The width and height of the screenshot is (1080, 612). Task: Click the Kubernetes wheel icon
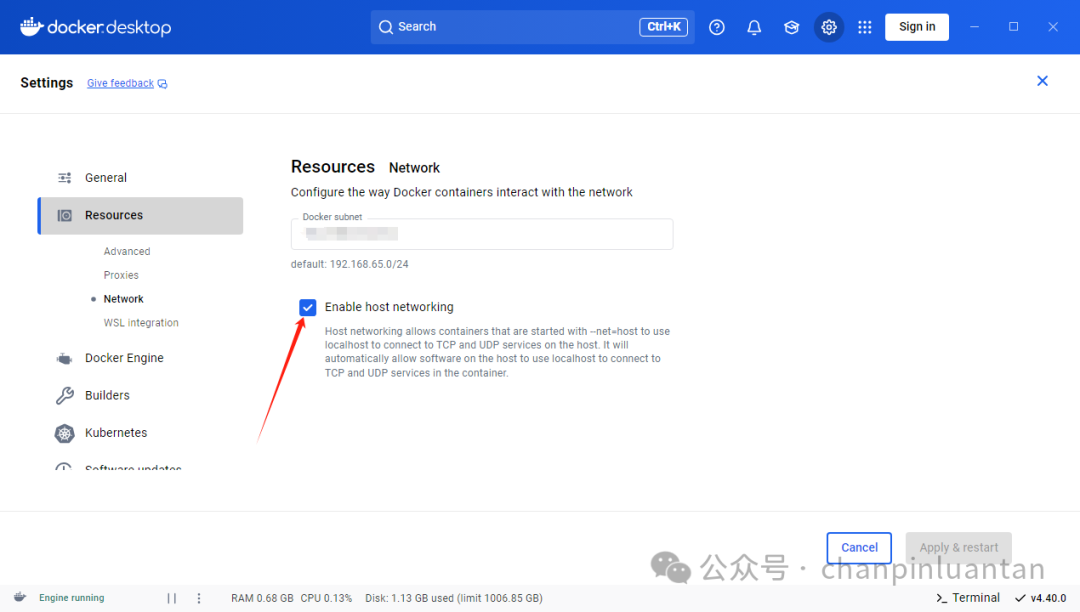pyautogui.click(x=64, y=433)
